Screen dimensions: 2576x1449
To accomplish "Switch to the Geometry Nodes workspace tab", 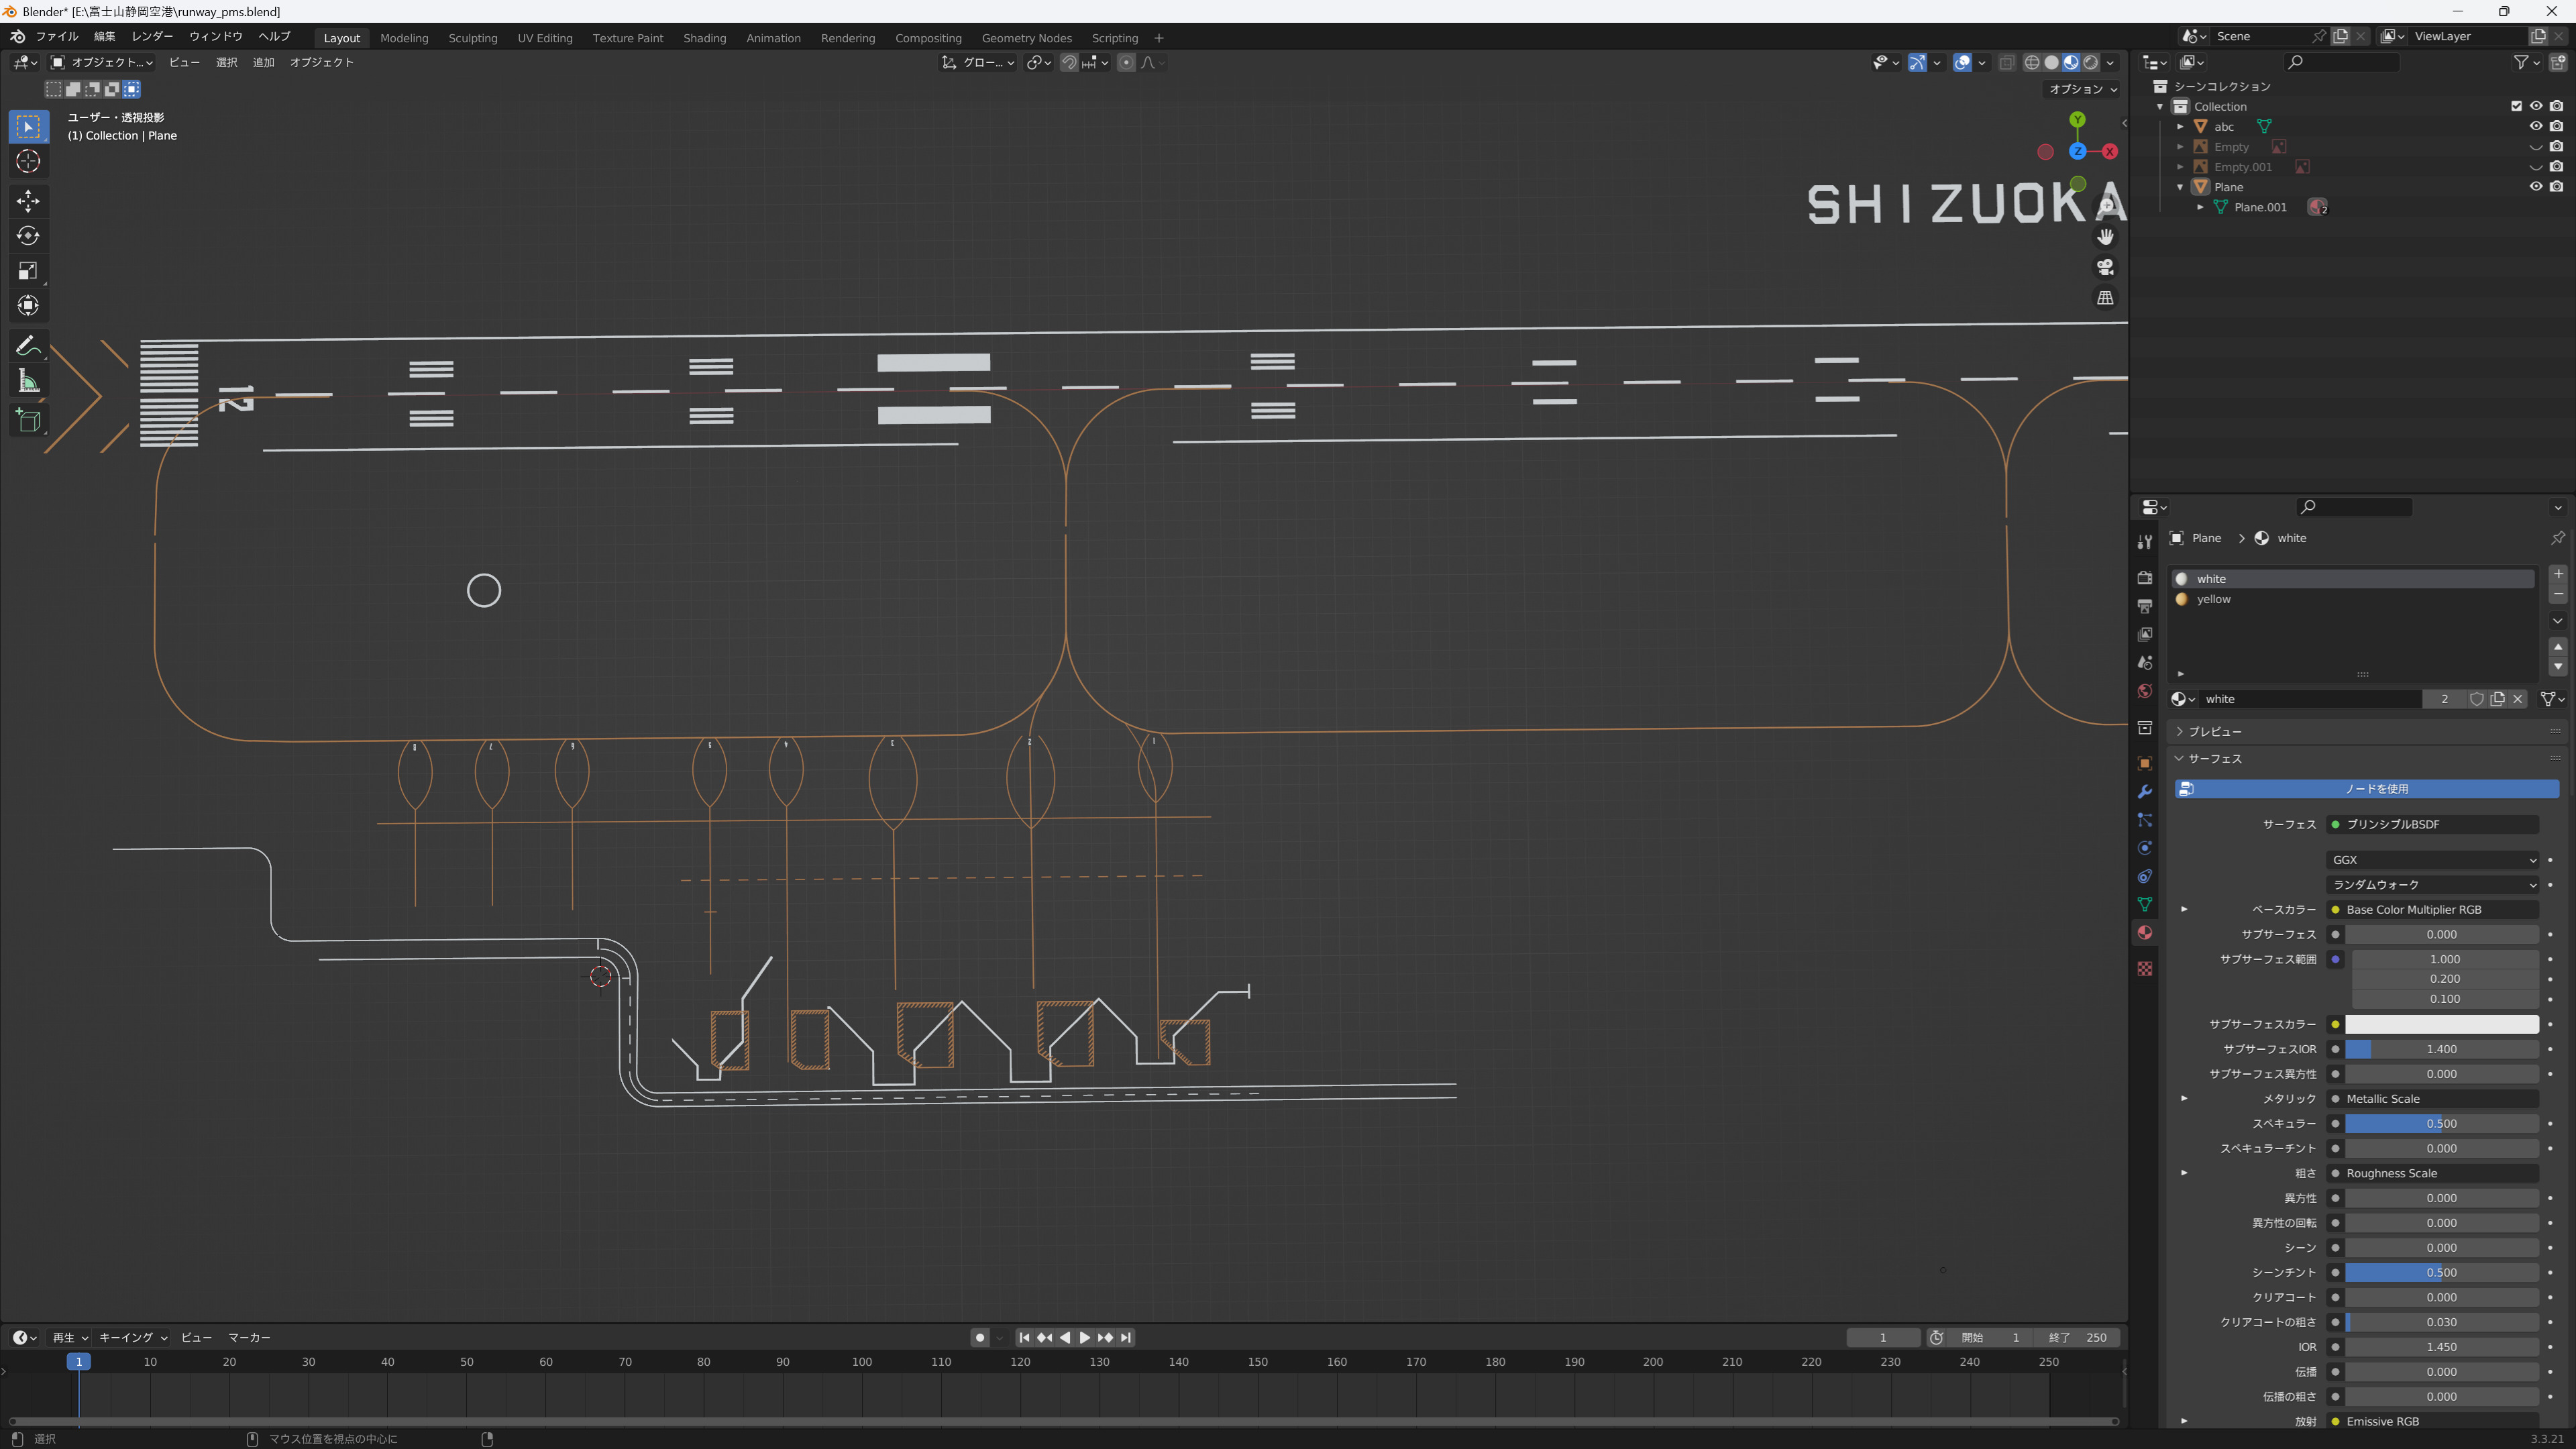I will (1026, 38).
